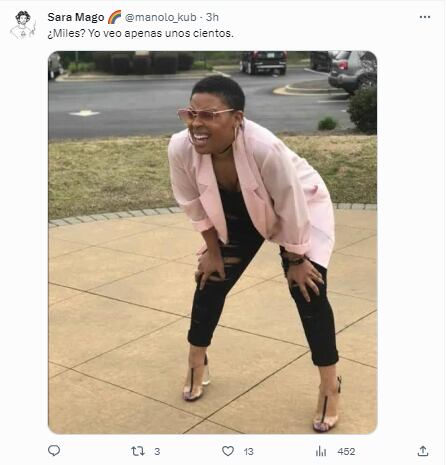
Task: Open the 3h timestamp link
Action: tap(212, 17)
